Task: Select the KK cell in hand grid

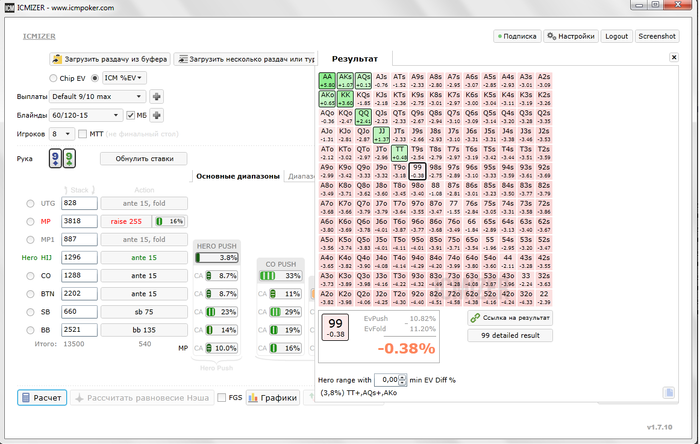Action: [x=345, y=99]
